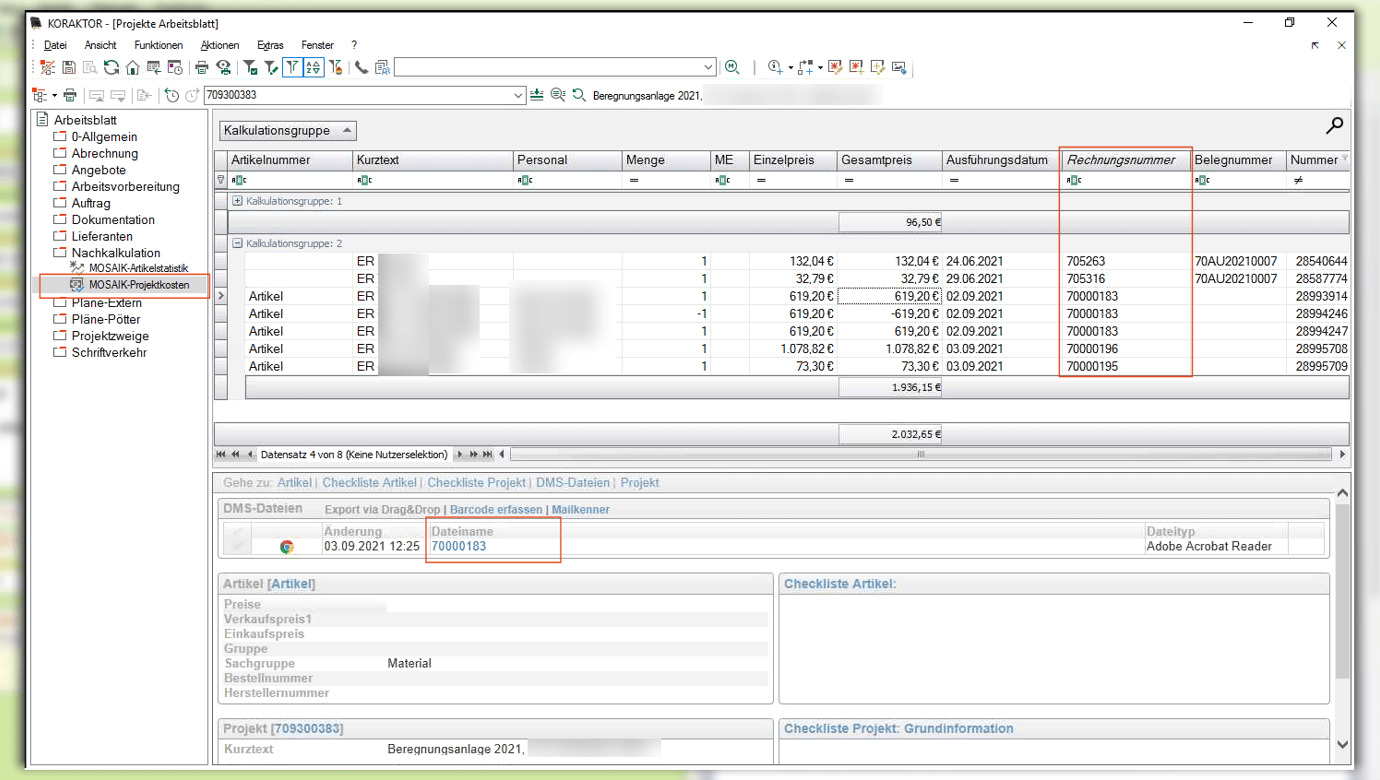This screenshot has width=1380, height=780.
Task: Open the Extras menu
Action: click(x=270, y=45)
